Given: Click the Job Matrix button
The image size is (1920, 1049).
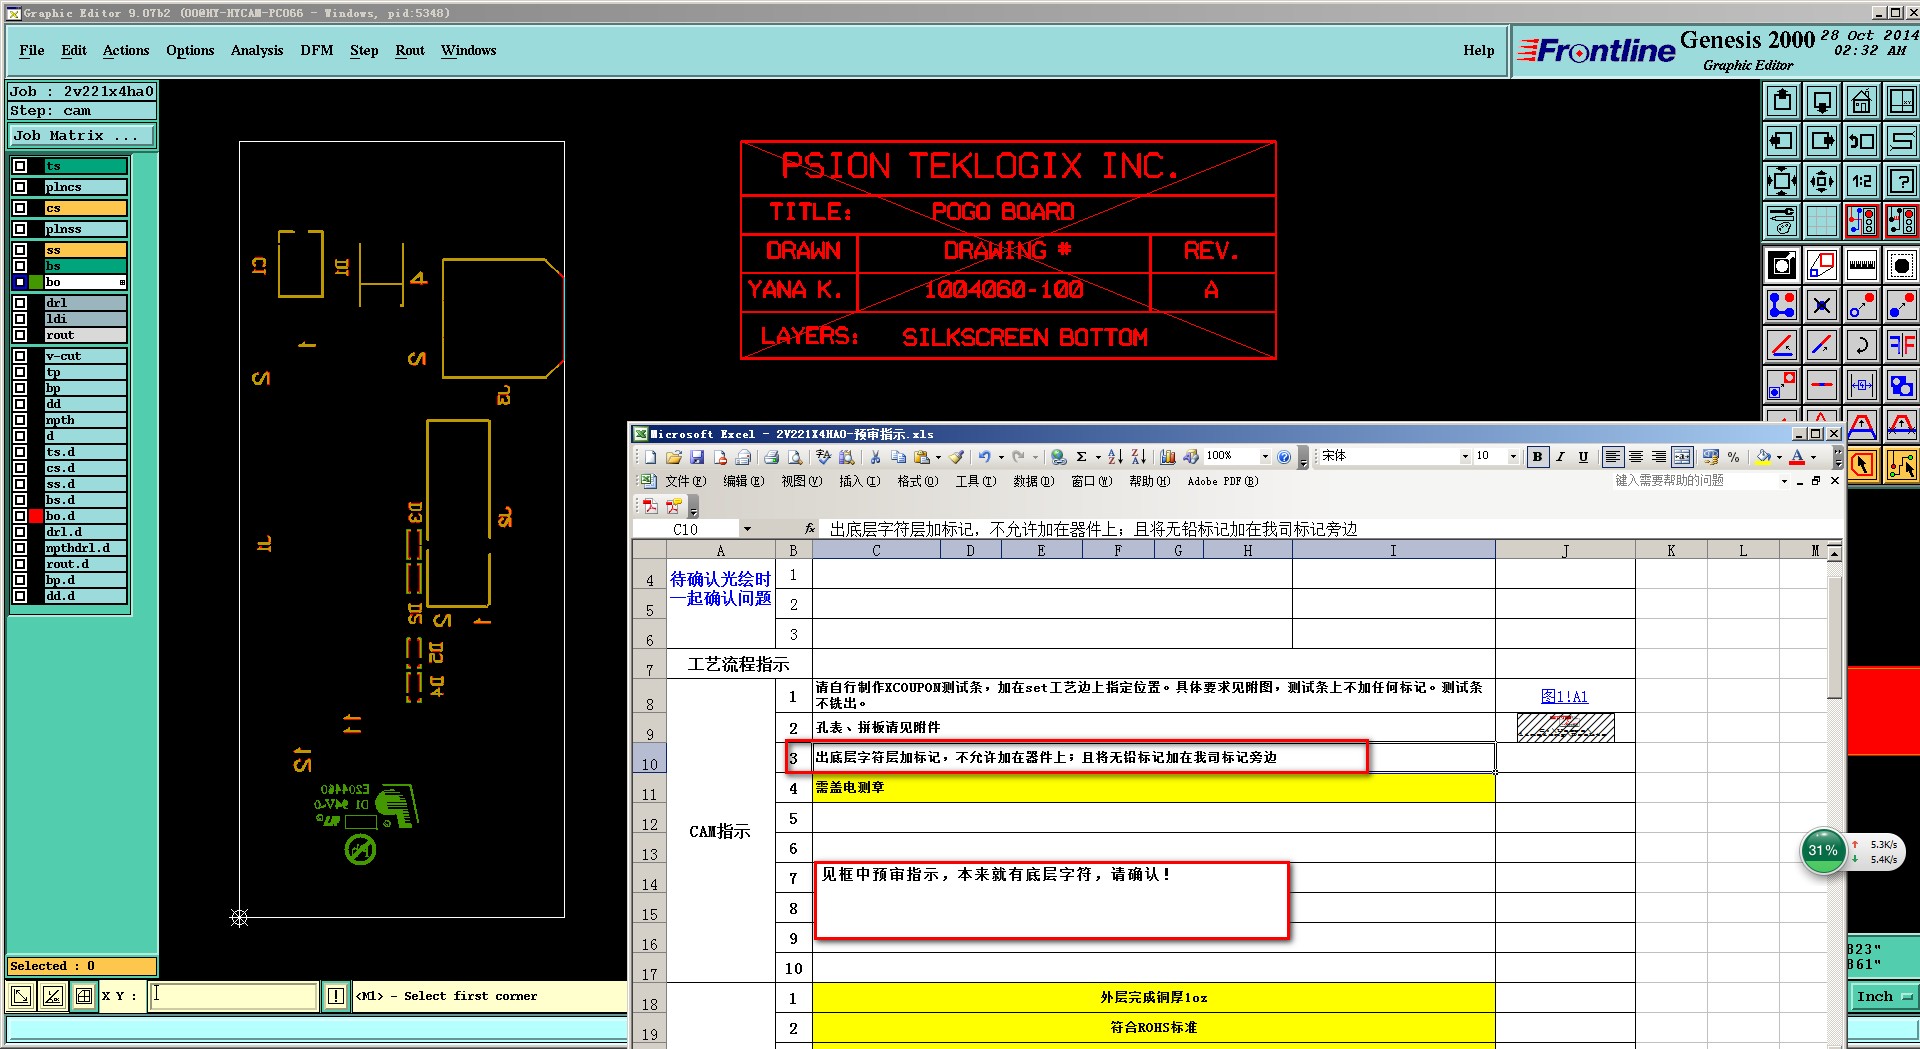Looking at the screenshot, I should click(83, 136).
